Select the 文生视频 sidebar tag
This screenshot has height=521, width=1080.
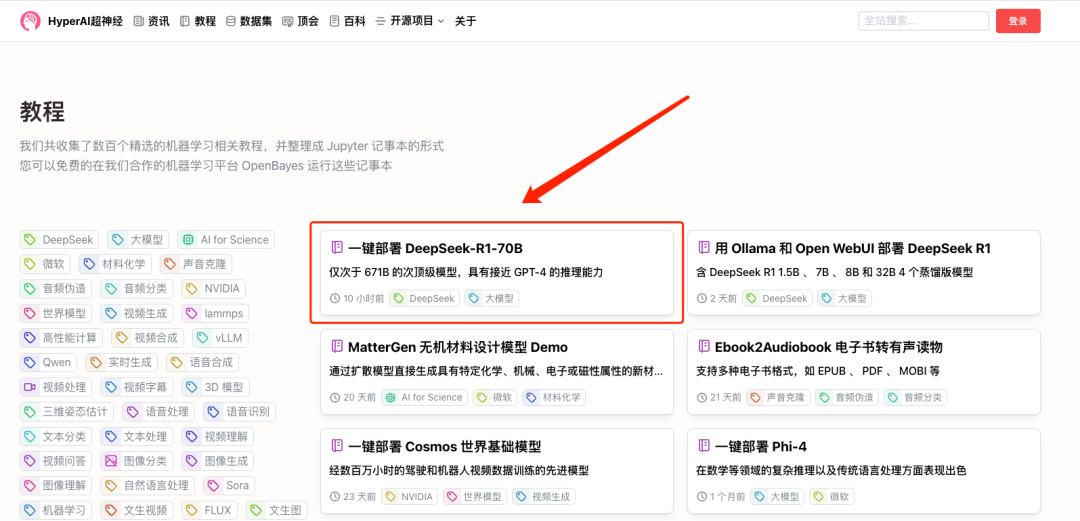click(x=137, y=511)
